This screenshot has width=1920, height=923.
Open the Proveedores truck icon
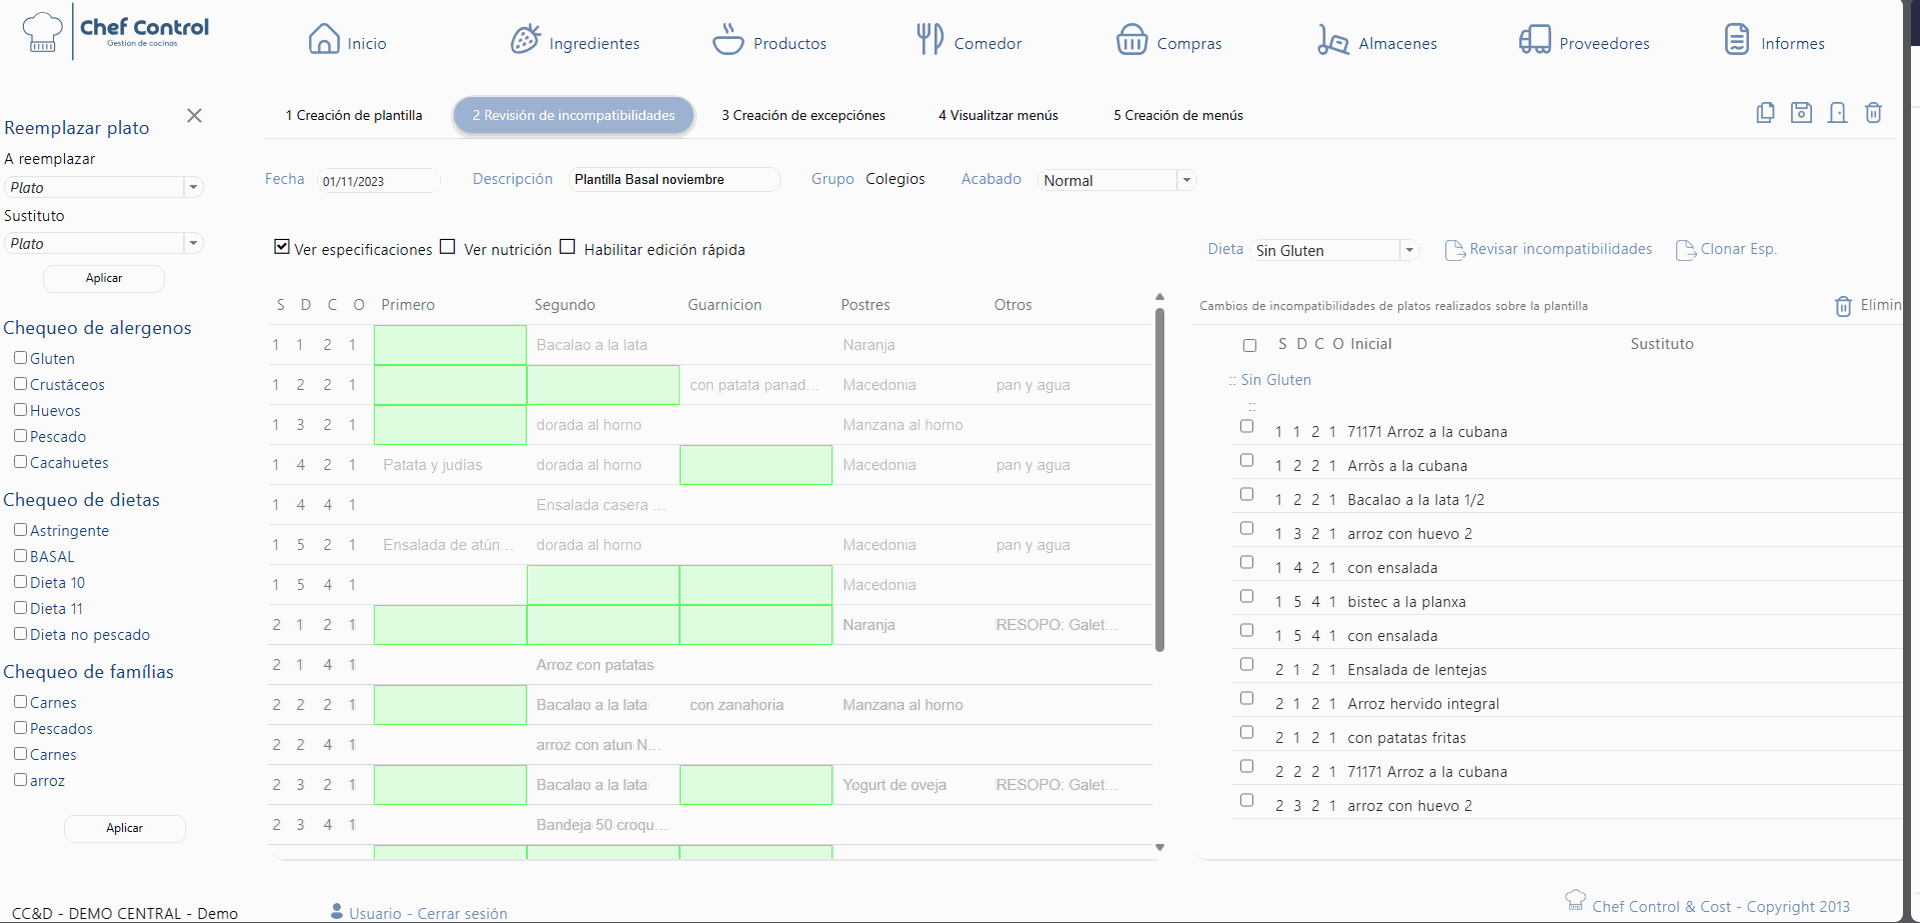pyautogui.click(x=1534, y=40)
